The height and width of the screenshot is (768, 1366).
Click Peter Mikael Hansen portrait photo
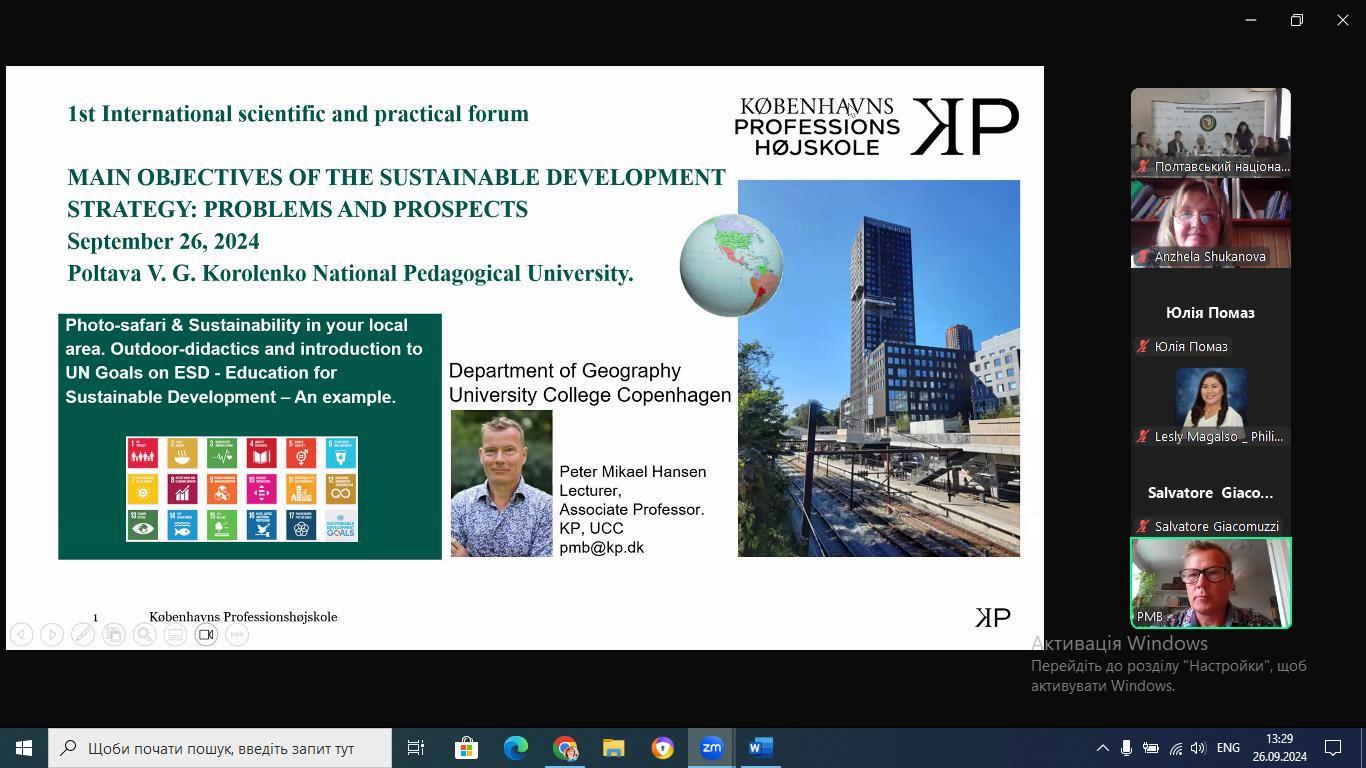[501, 483]
